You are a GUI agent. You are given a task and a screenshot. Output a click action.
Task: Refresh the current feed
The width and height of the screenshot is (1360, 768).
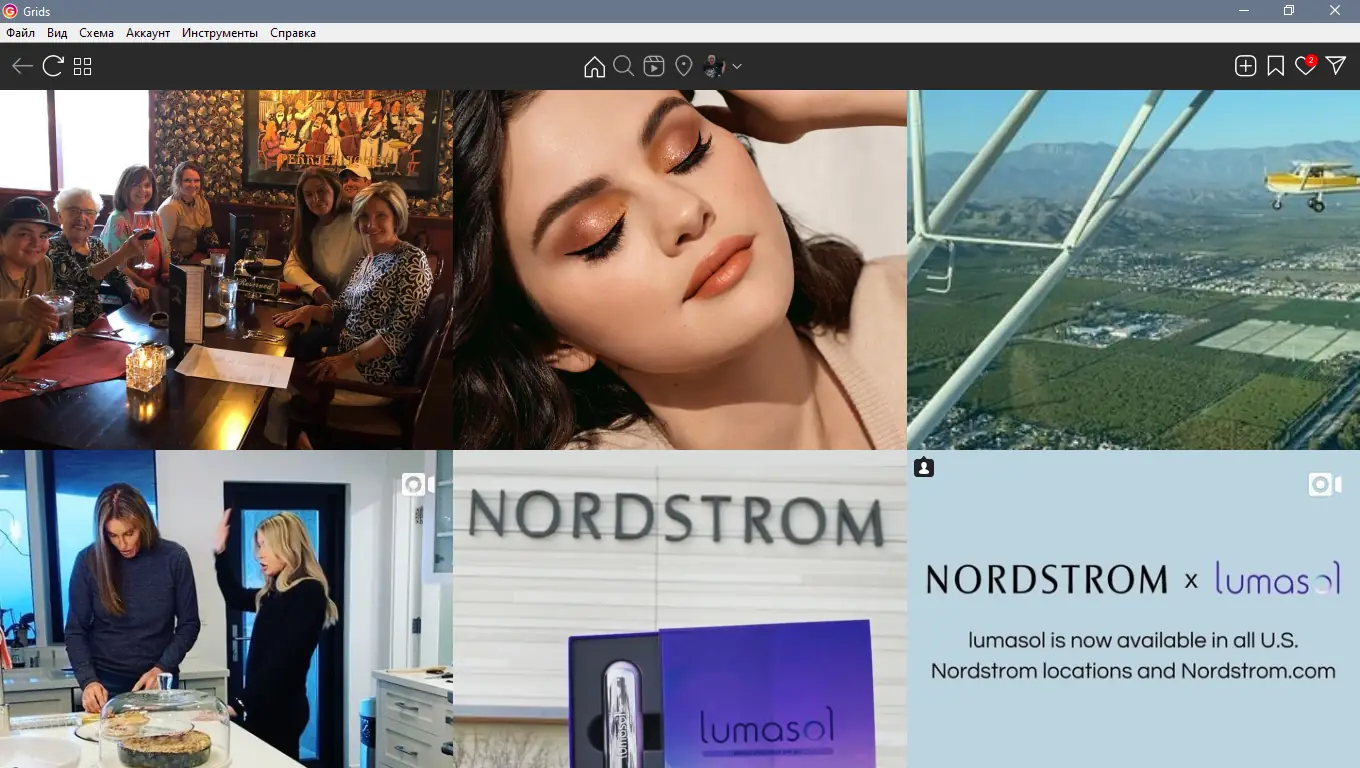(51, 65)
